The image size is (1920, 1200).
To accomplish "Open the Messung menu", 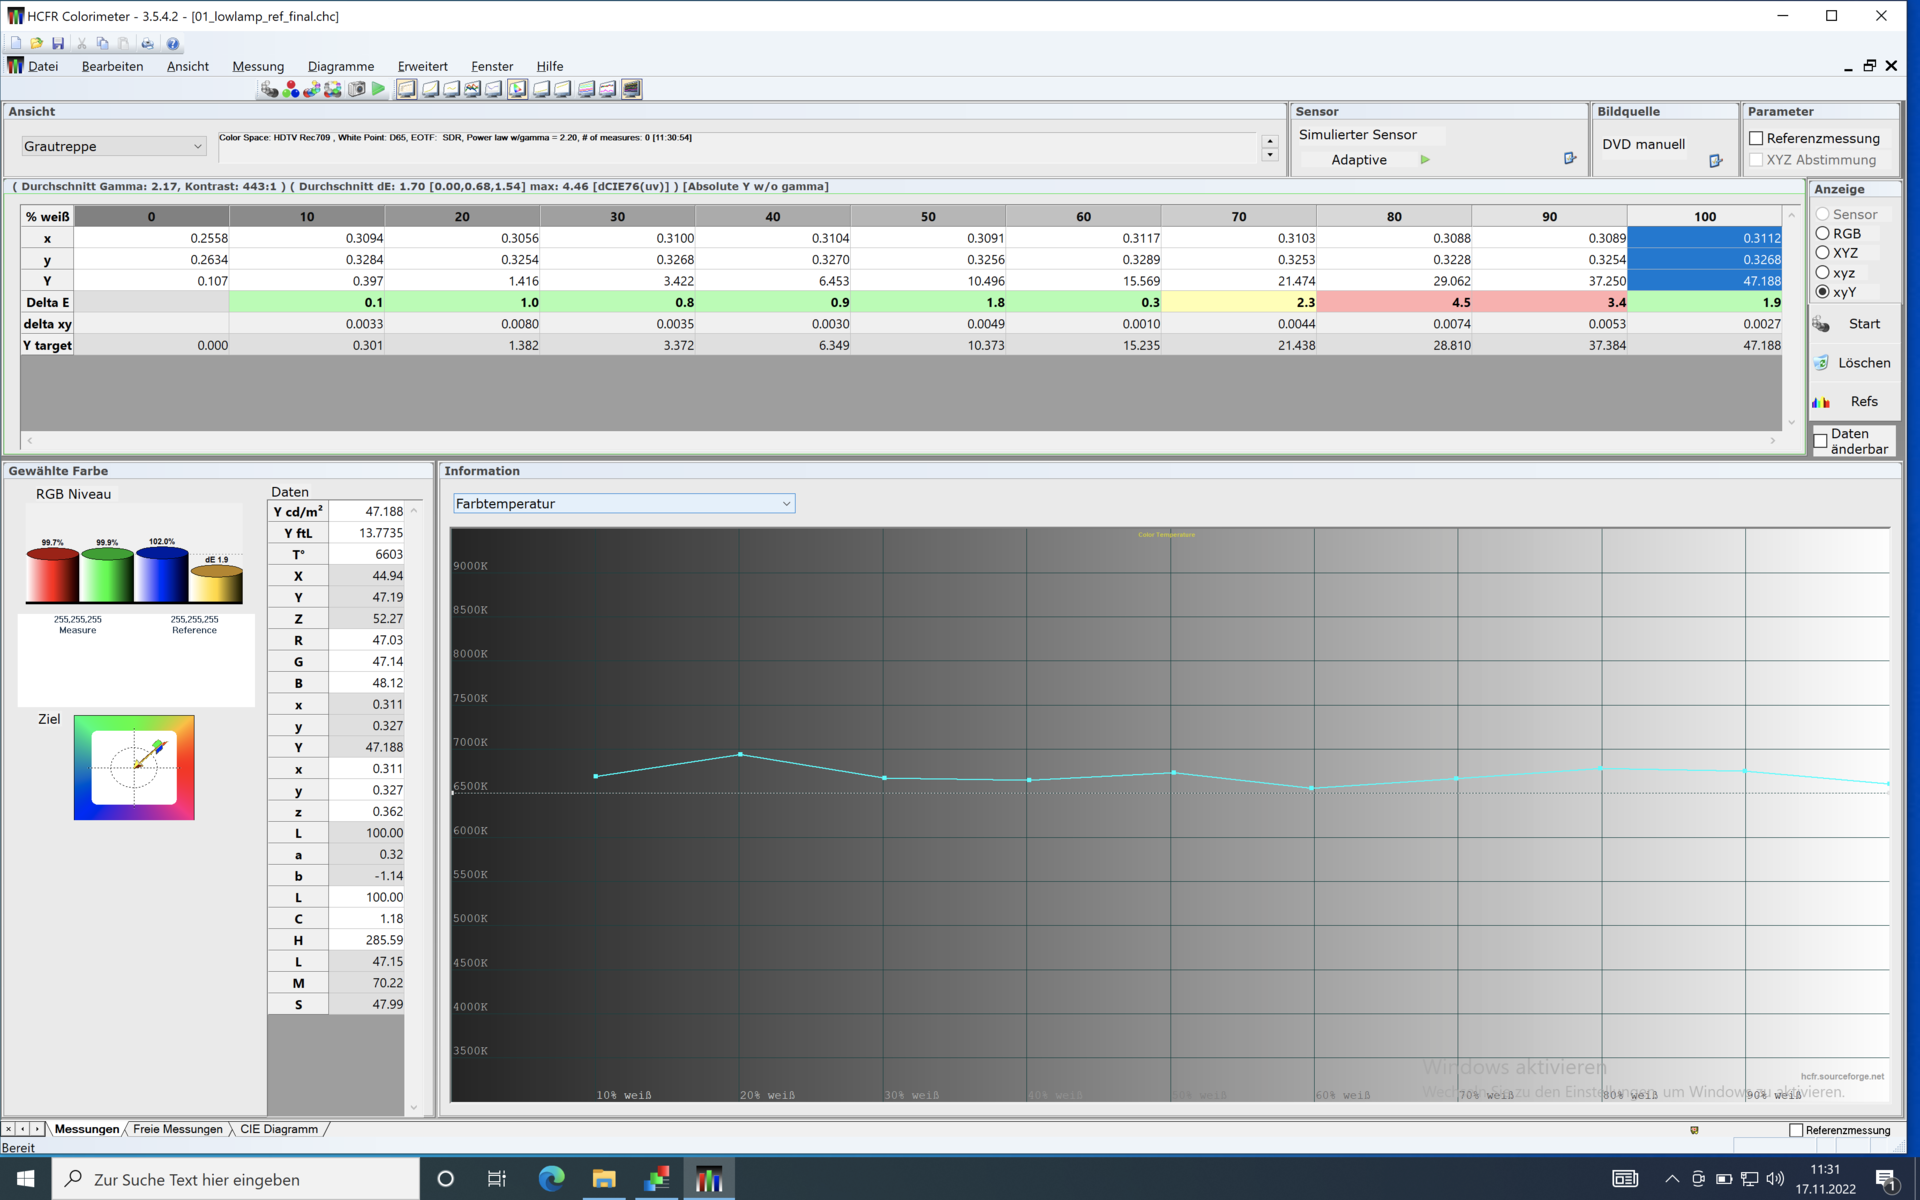I will pos(258,66).
